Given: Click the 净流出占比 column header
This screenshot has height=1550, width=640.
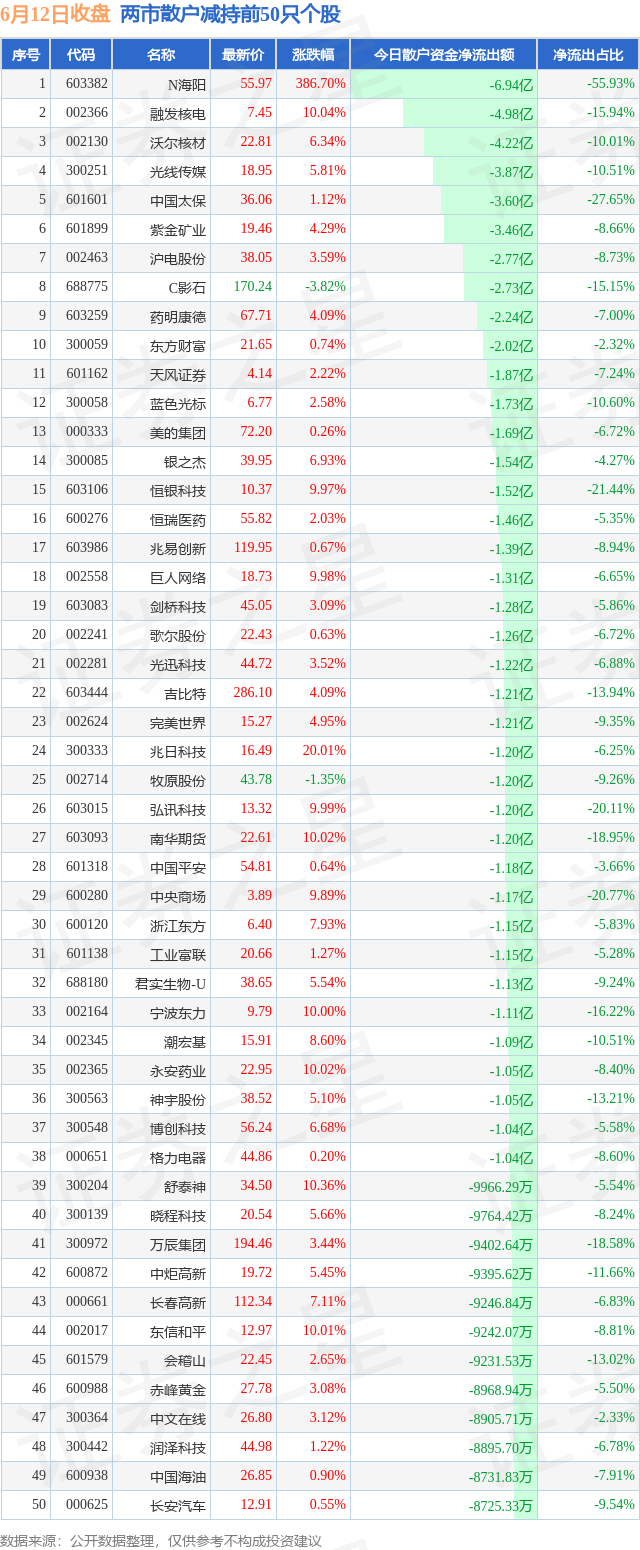Looking at the screenshot, I should [588, 55].
